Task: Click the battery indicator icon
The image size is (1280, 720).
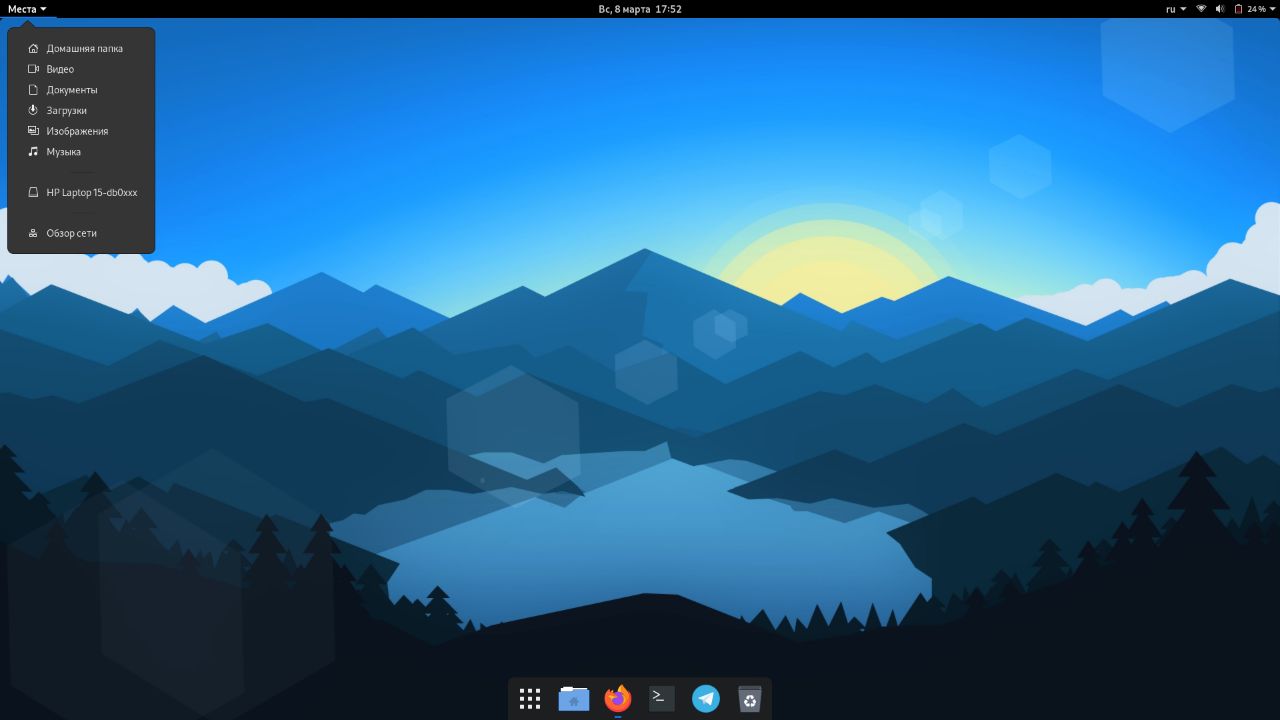Action: pos(1238,9)
